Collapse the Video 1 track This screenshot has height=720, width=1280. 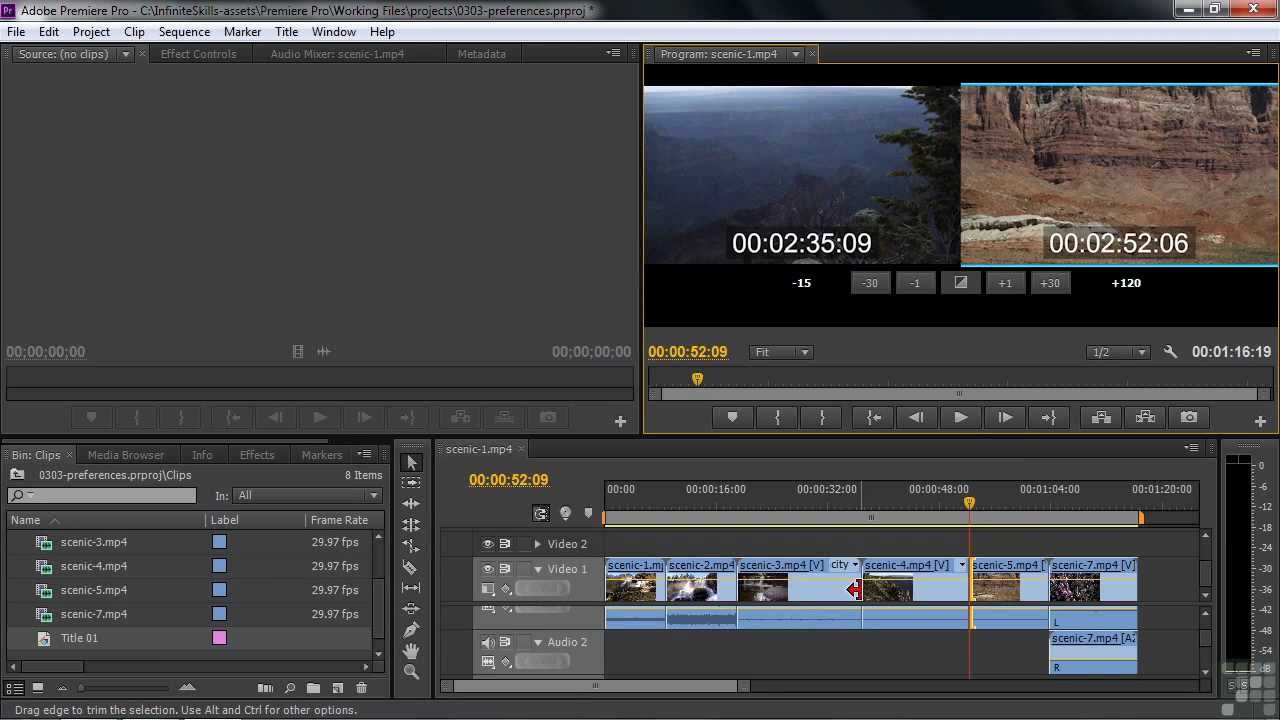click(538, 569)
